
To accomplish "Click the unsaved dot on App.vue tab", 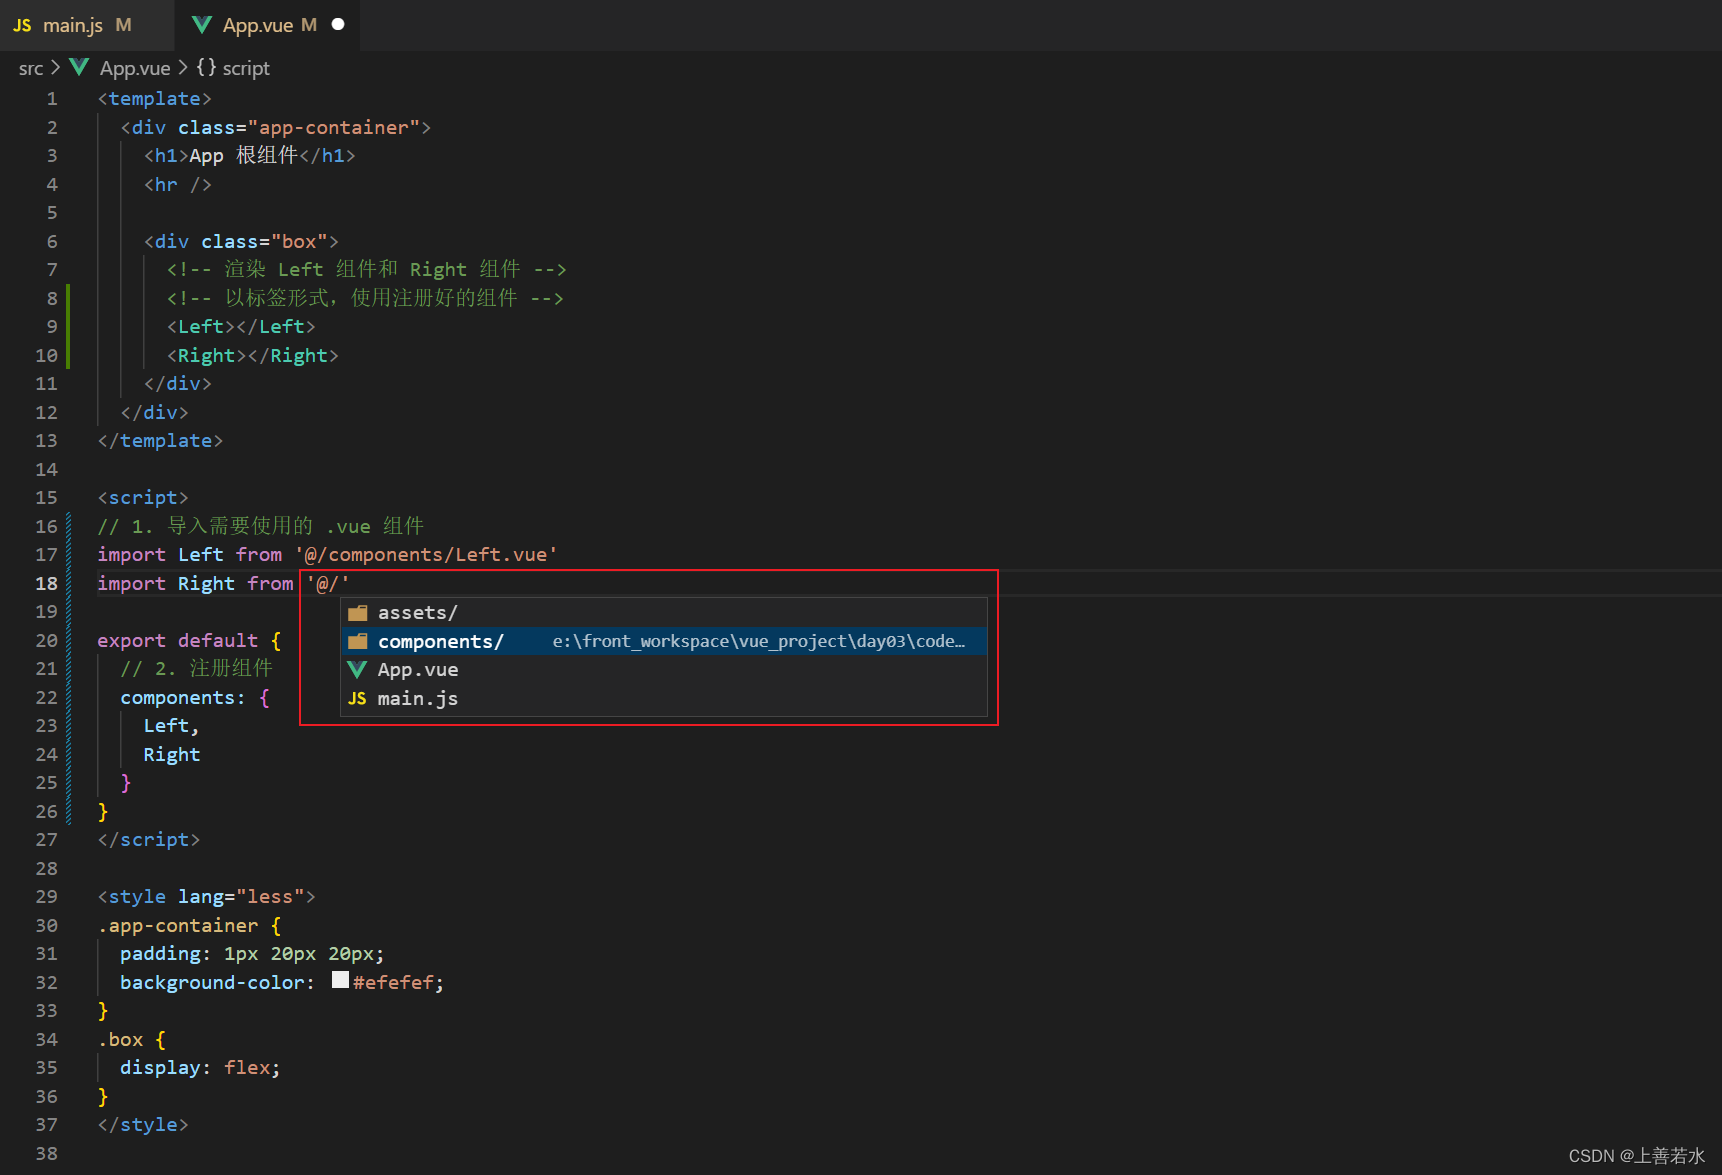I will click(x=338, y=24).
